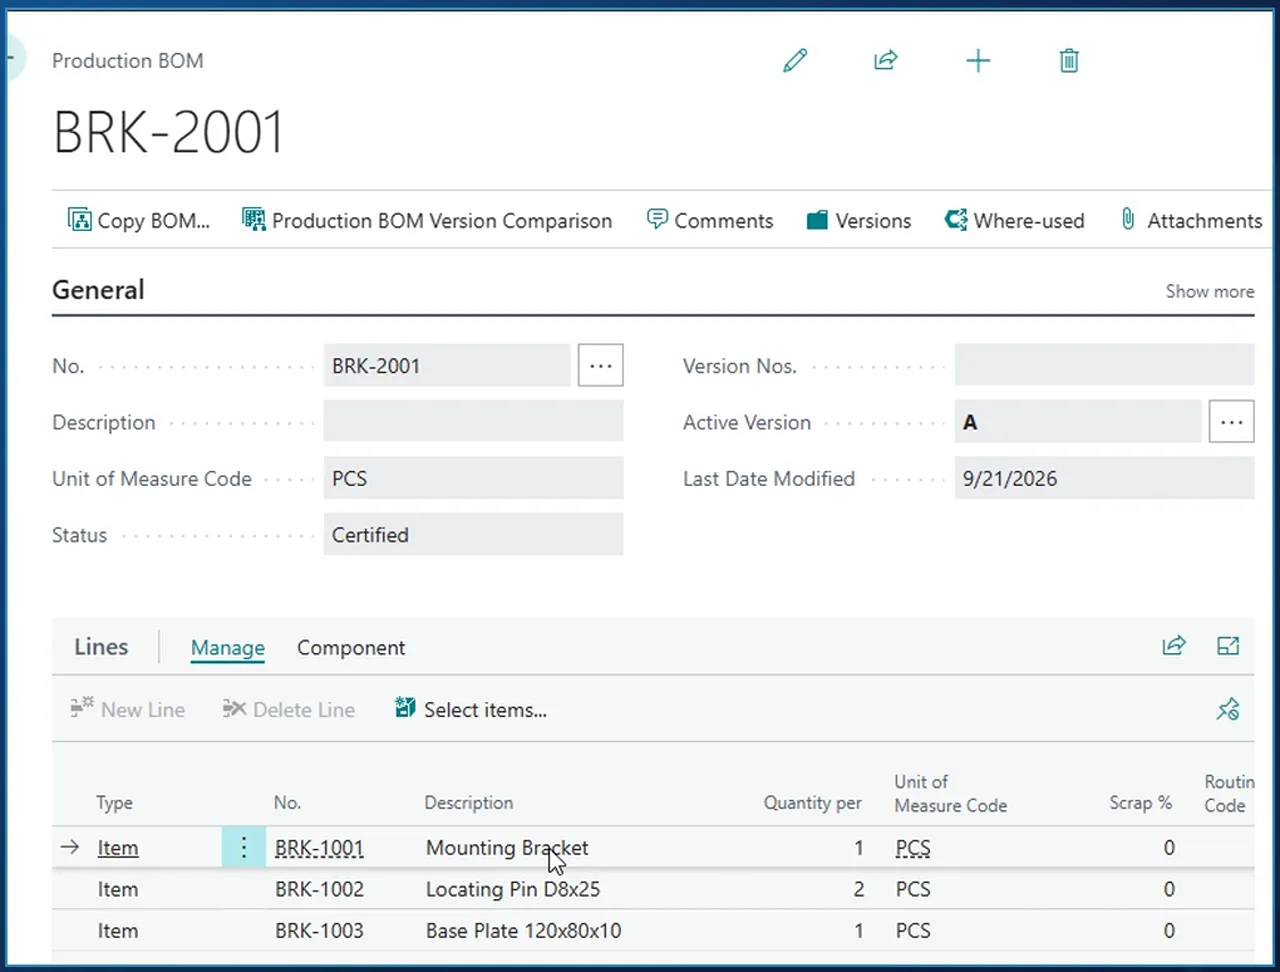Open Versions list
This screenshot has width=1280, height=972.
(859, 220)
